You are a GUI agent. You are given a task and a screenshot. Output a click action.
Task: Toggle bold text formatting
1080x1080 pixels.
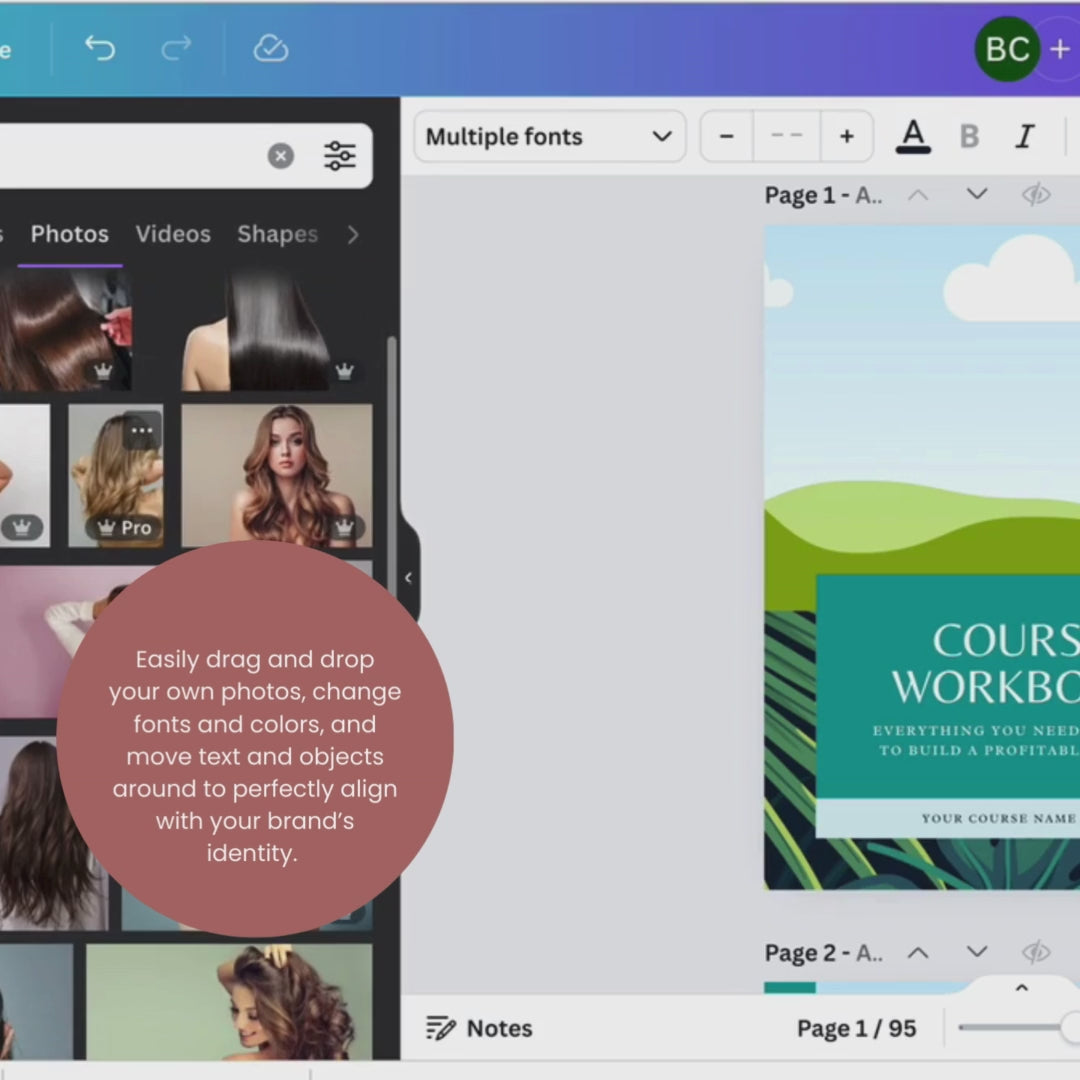point(969,137)
